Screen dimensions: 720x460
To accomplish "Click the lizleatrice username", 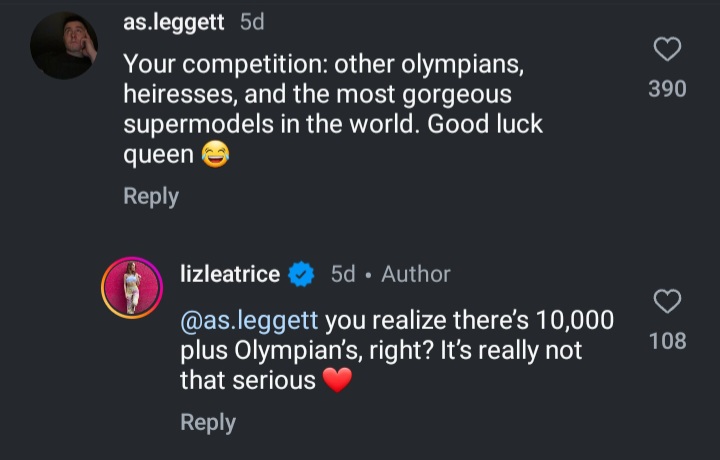I will pos(229,274).
